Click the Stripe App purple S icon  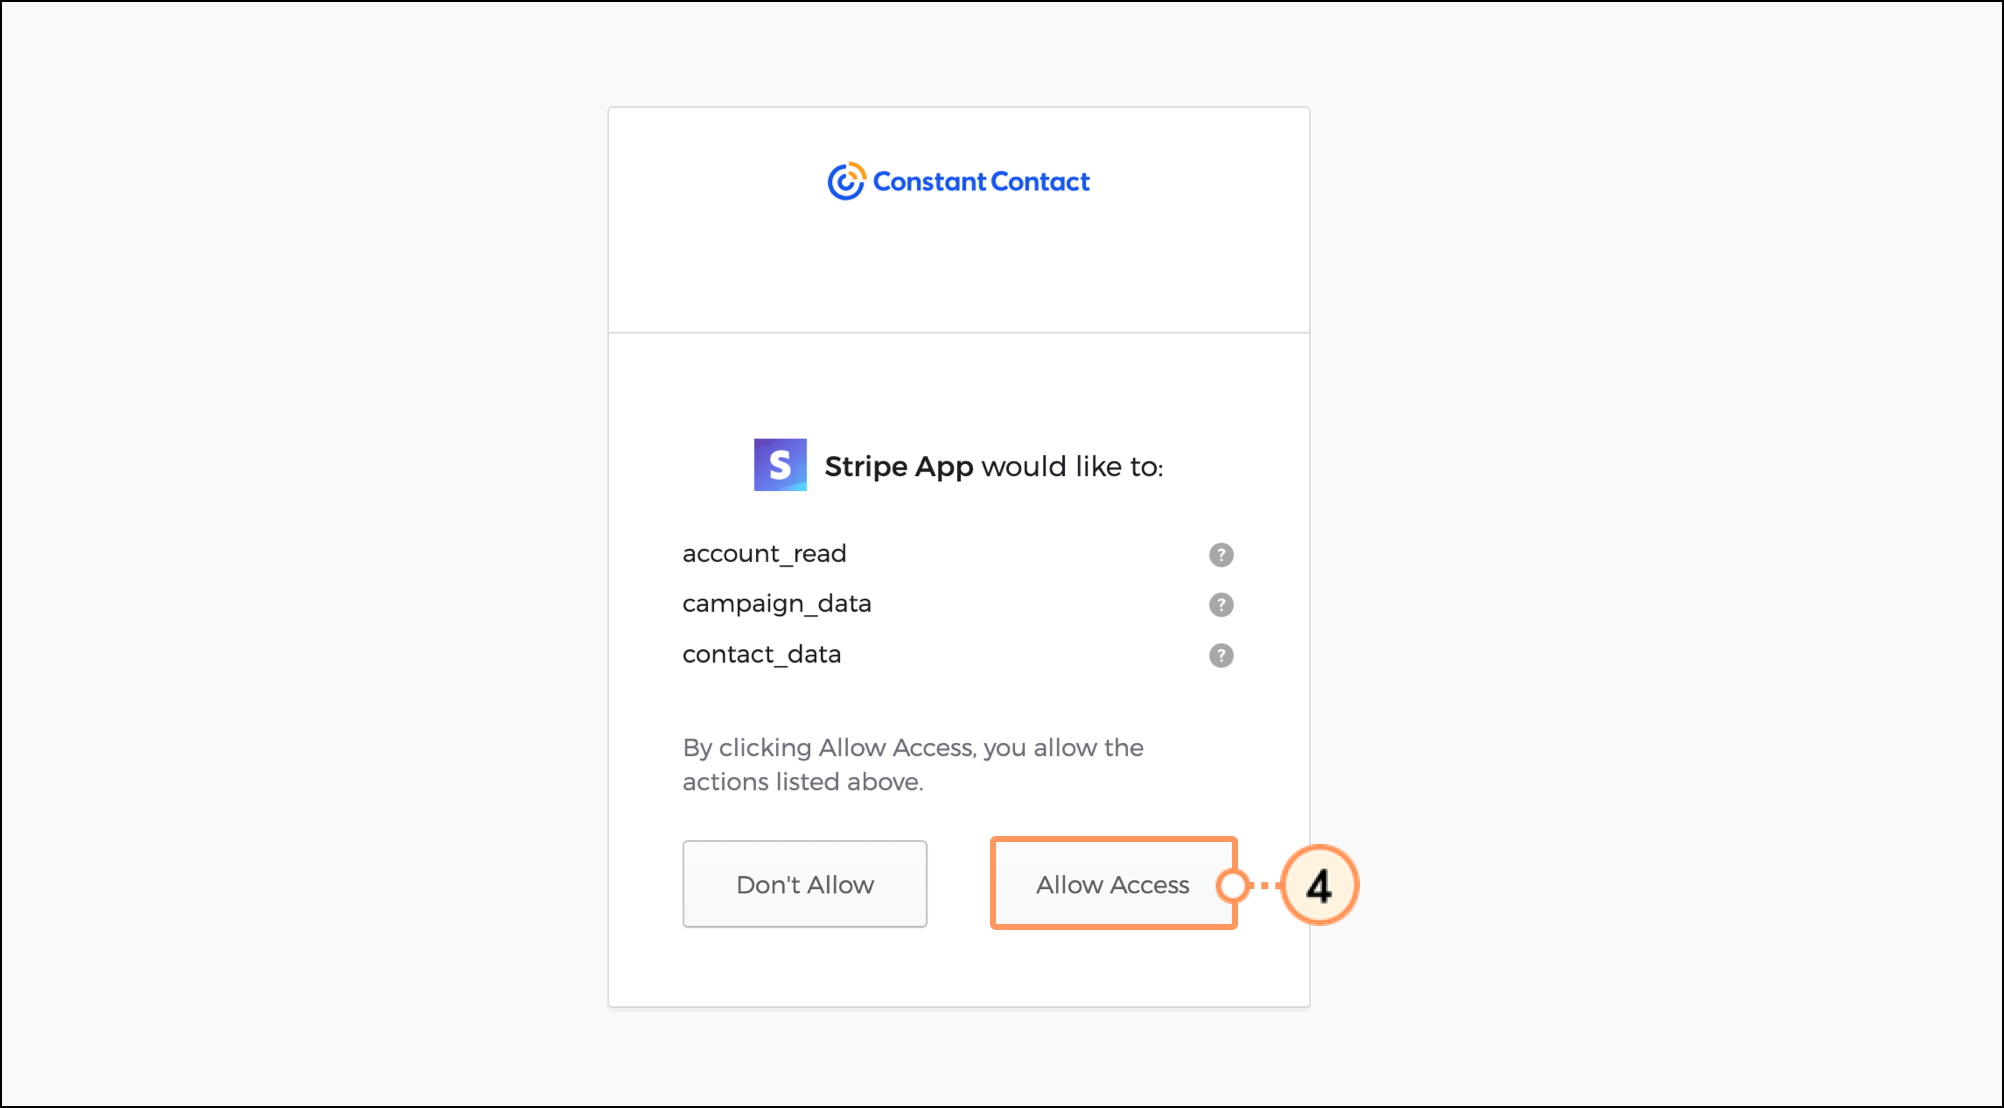tap(780, 464)
